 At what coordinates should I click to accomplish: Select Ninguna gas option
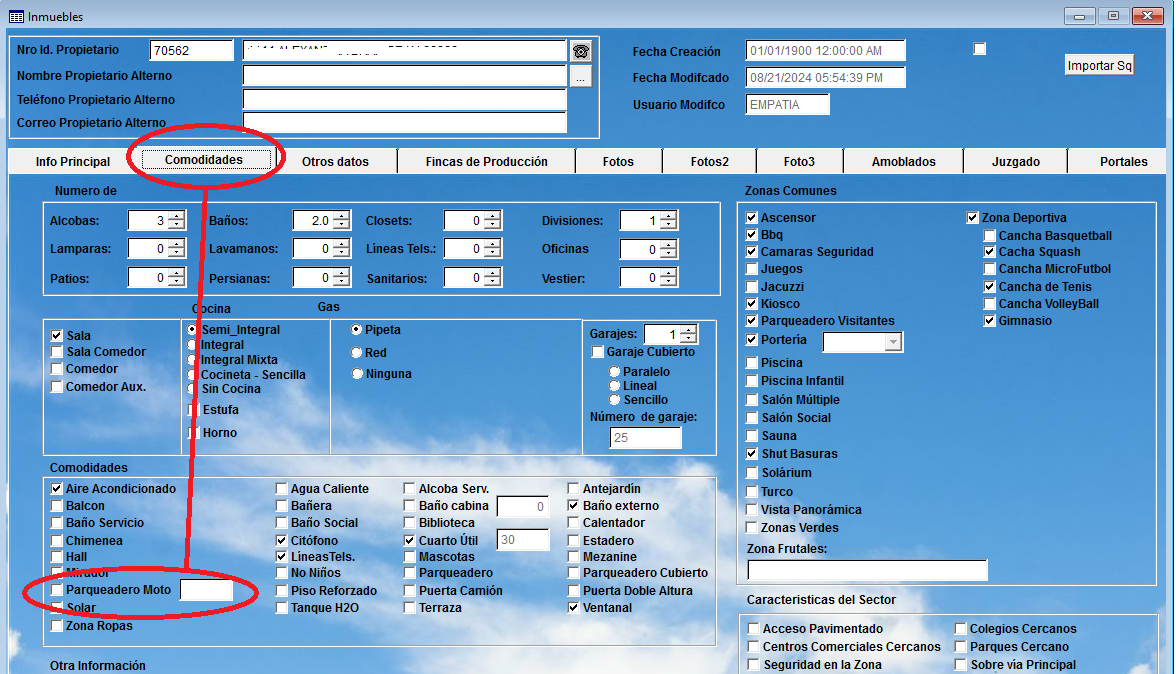point(357,373)
